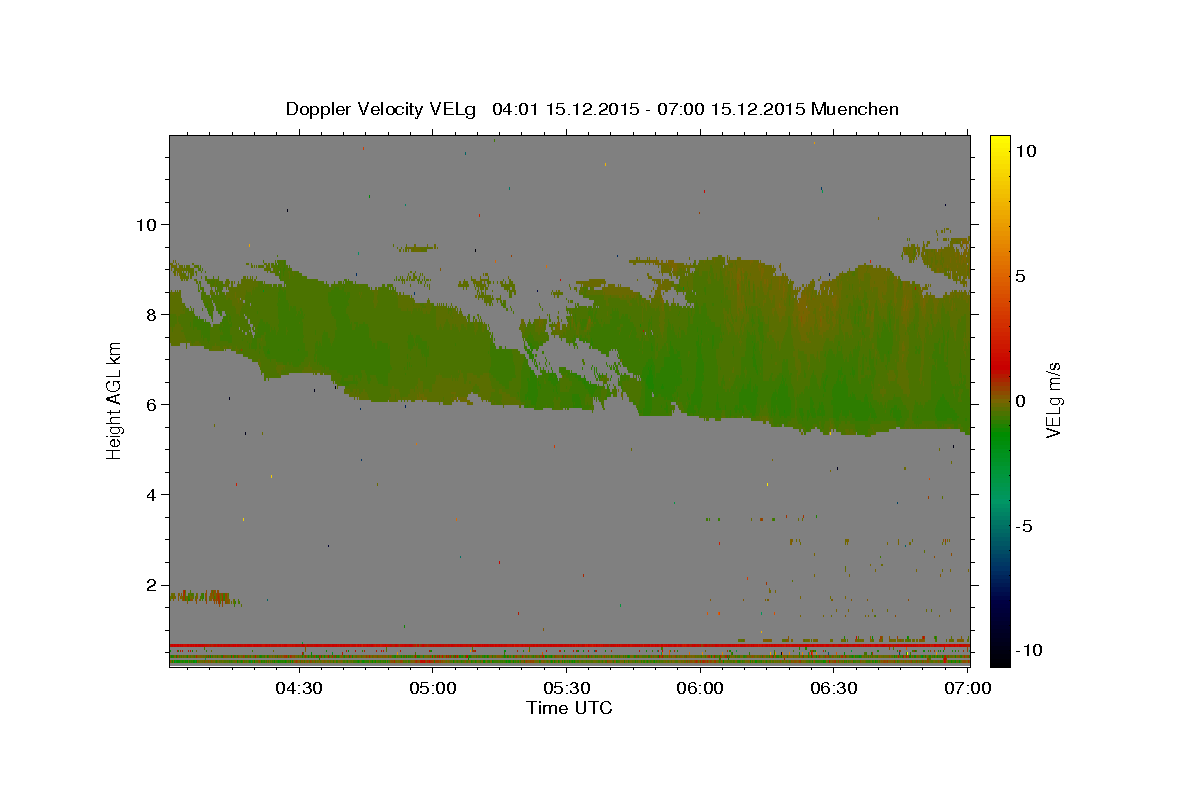Click the height axis label '10'

[x=146, y=224]
